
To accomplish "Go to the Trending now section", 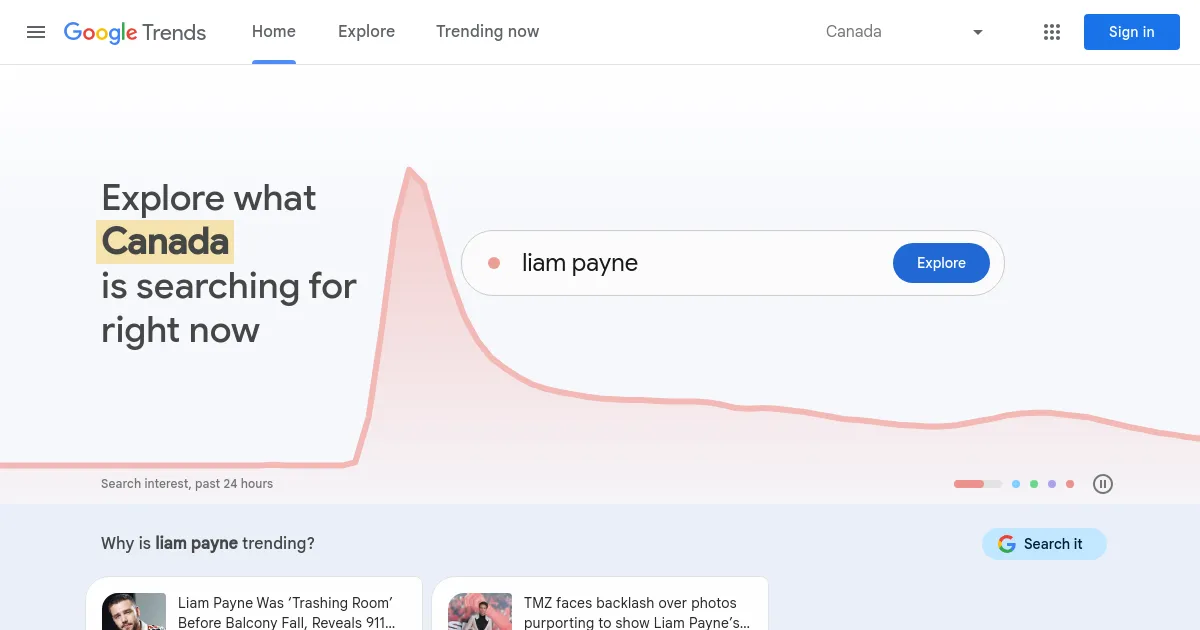I will click(487, 31).
